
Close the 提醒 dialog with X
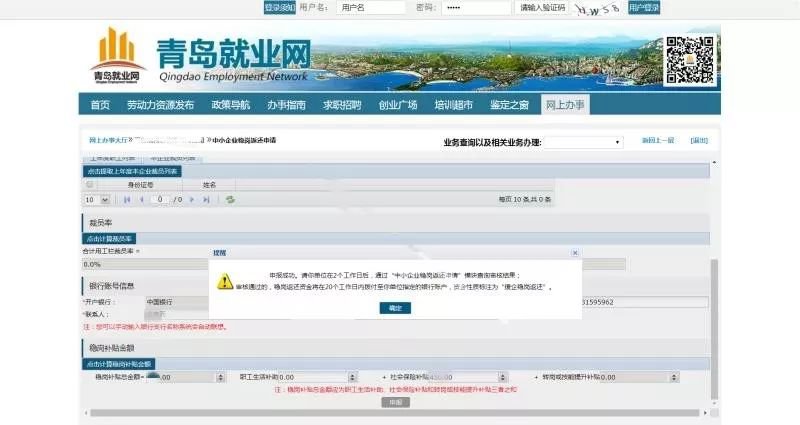574,254
